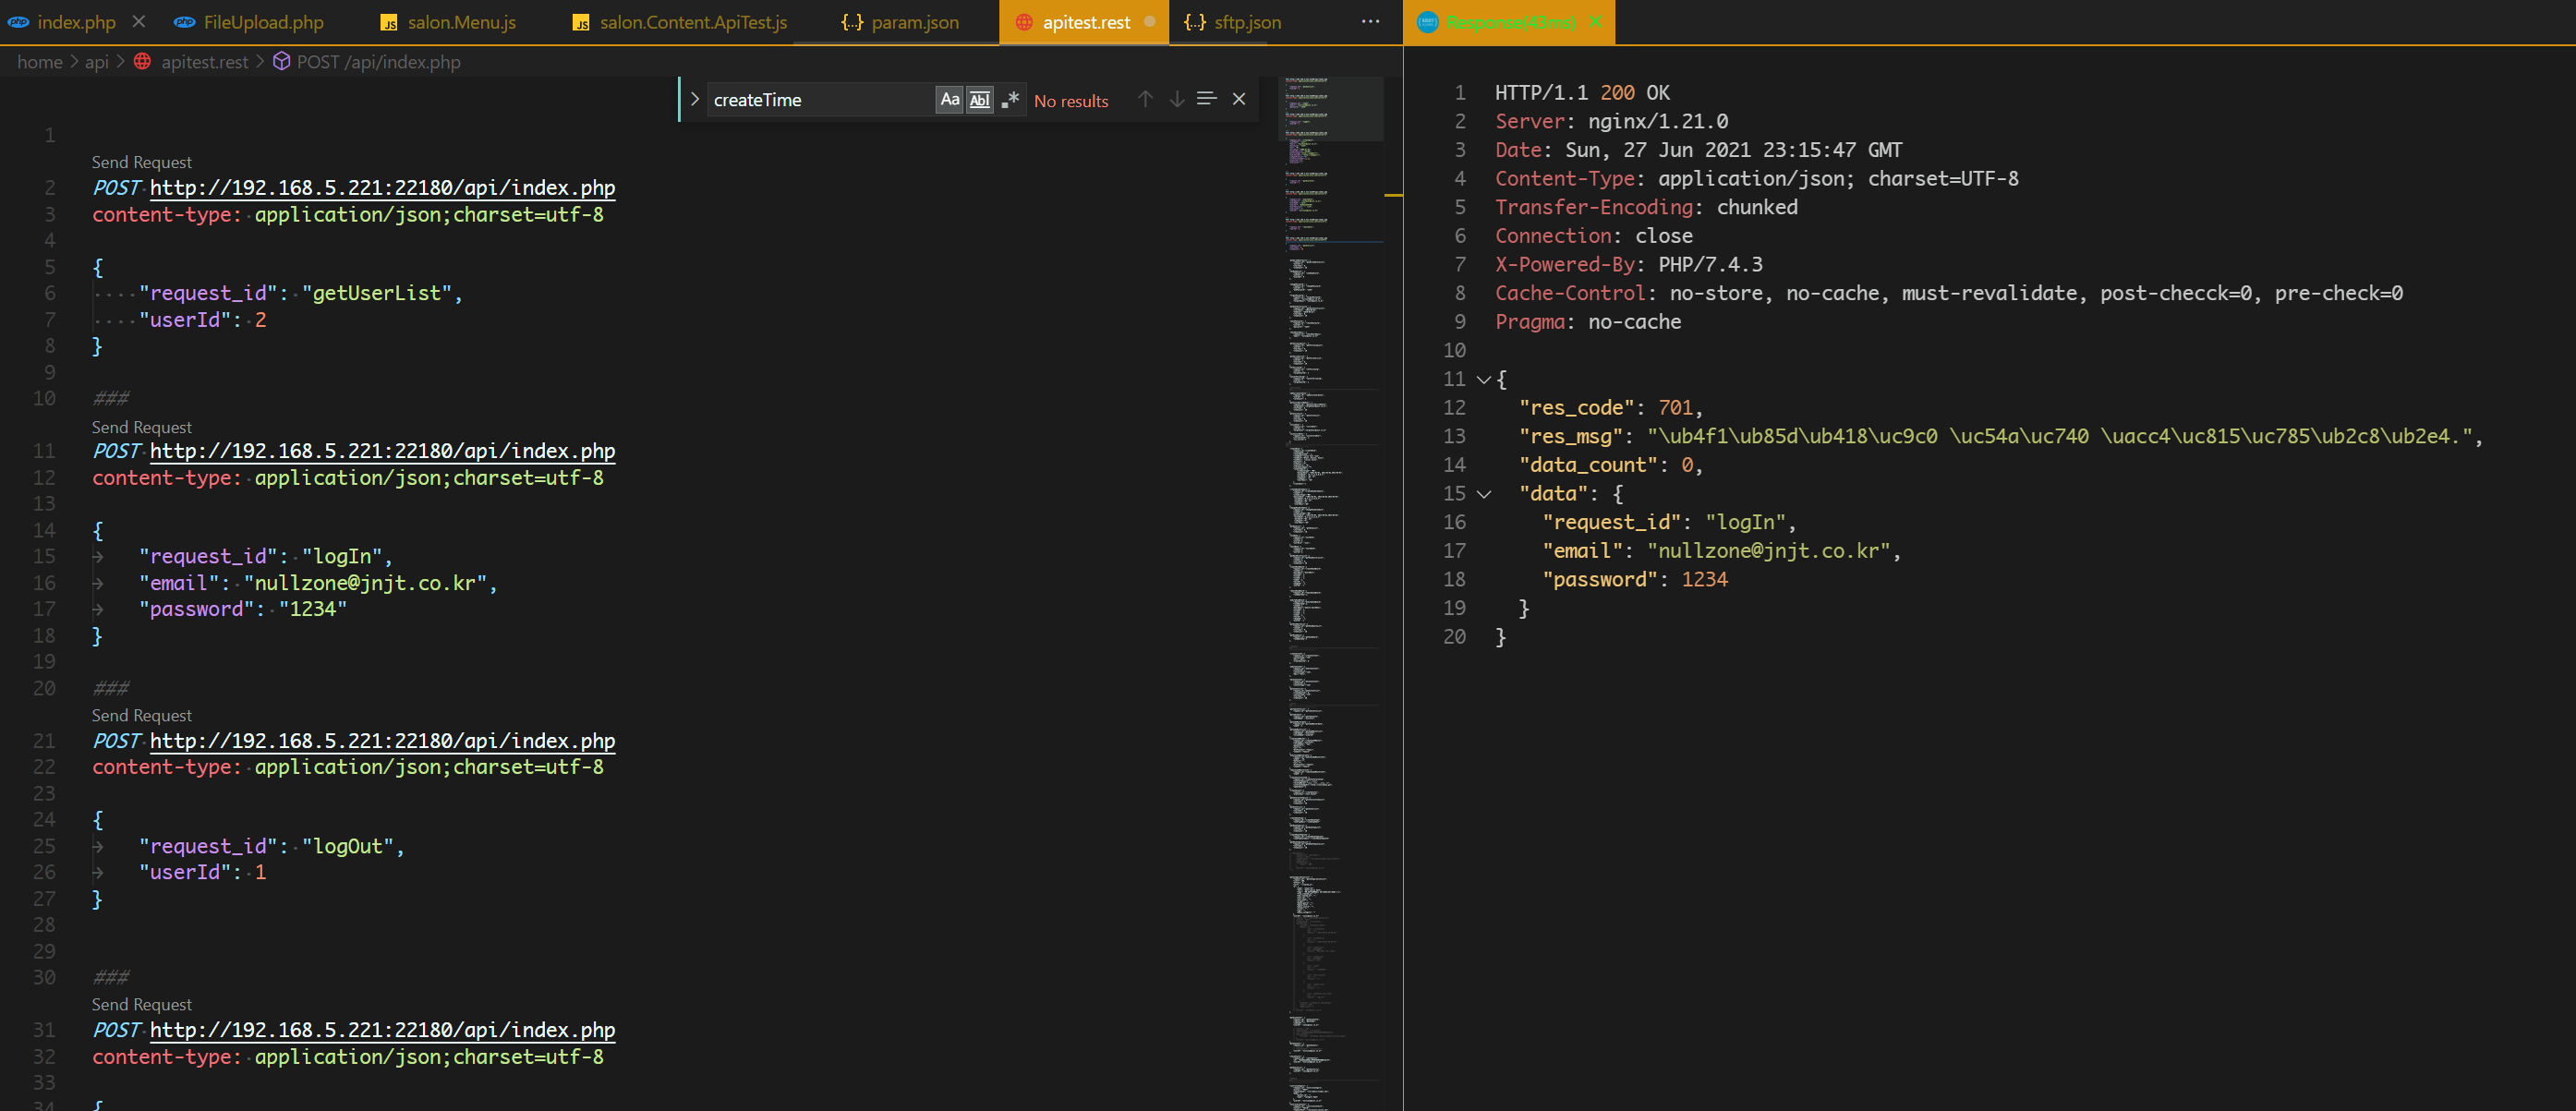Click the minimap scroll slider

coord(1333,108)
